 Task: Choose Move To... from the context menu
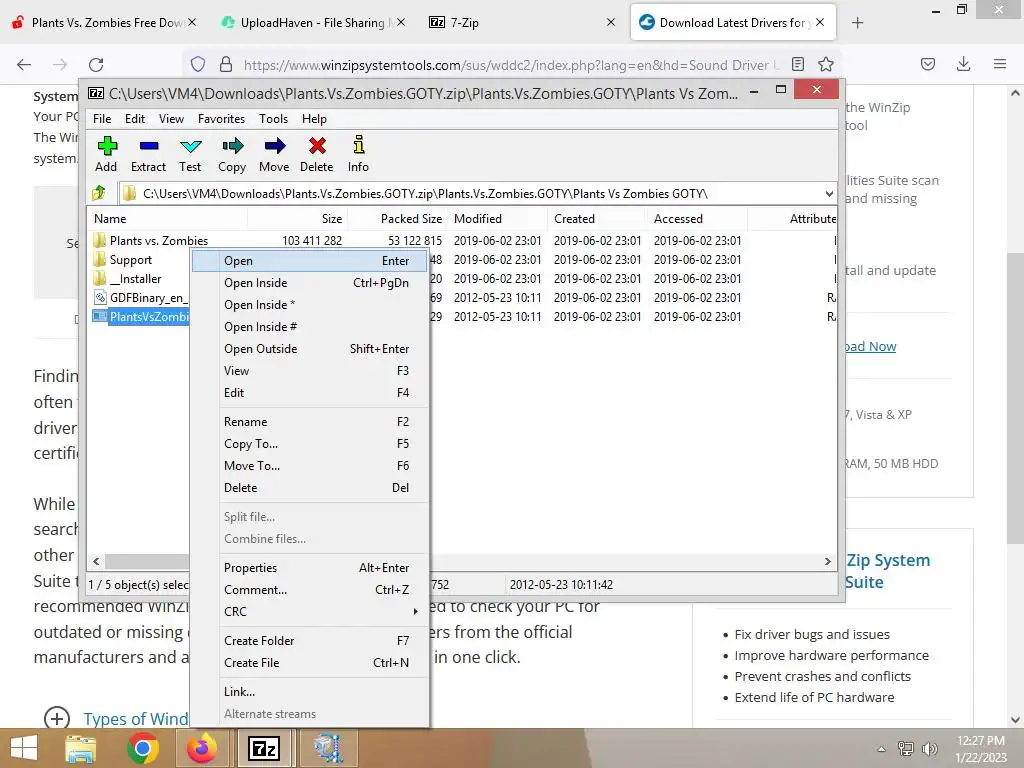[x=310, y=466]
